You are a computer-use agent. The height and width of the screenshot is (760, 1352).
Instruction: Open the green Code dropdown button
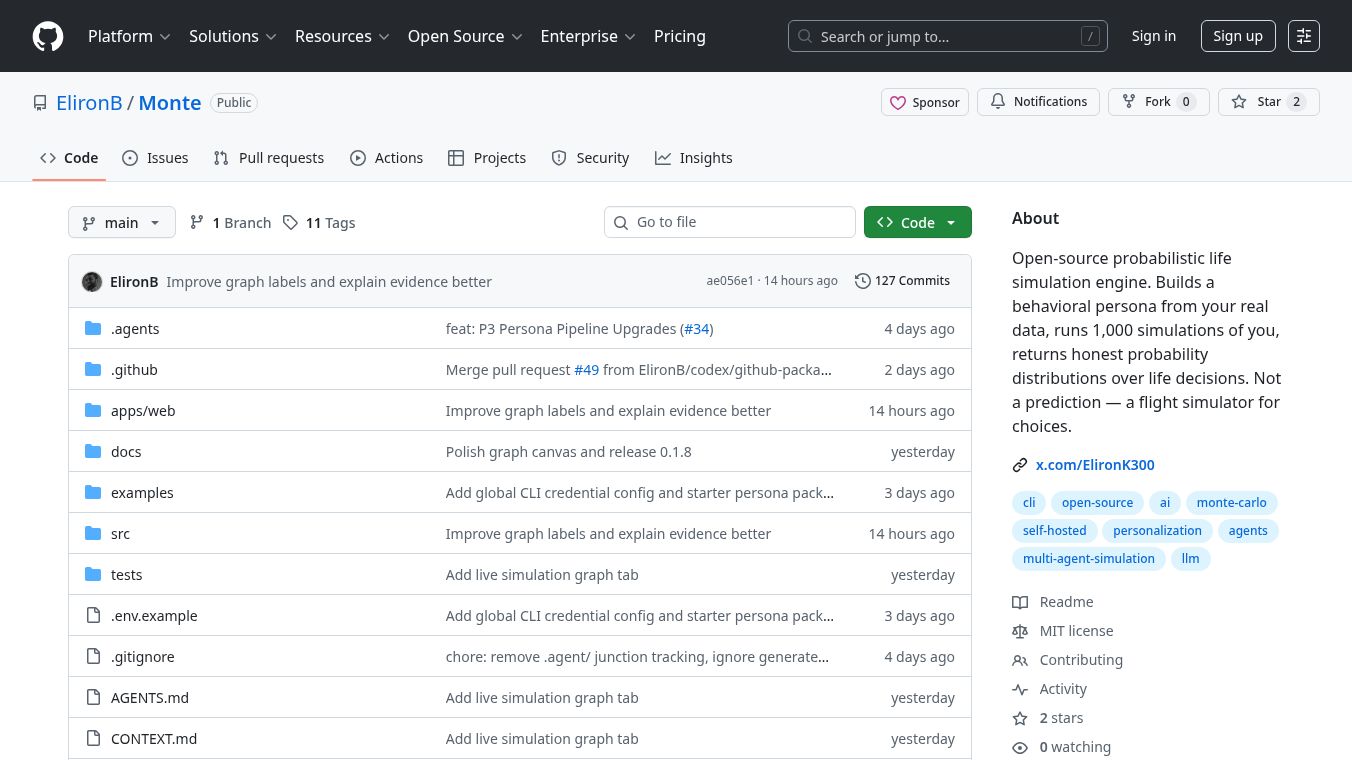(917, 222)
